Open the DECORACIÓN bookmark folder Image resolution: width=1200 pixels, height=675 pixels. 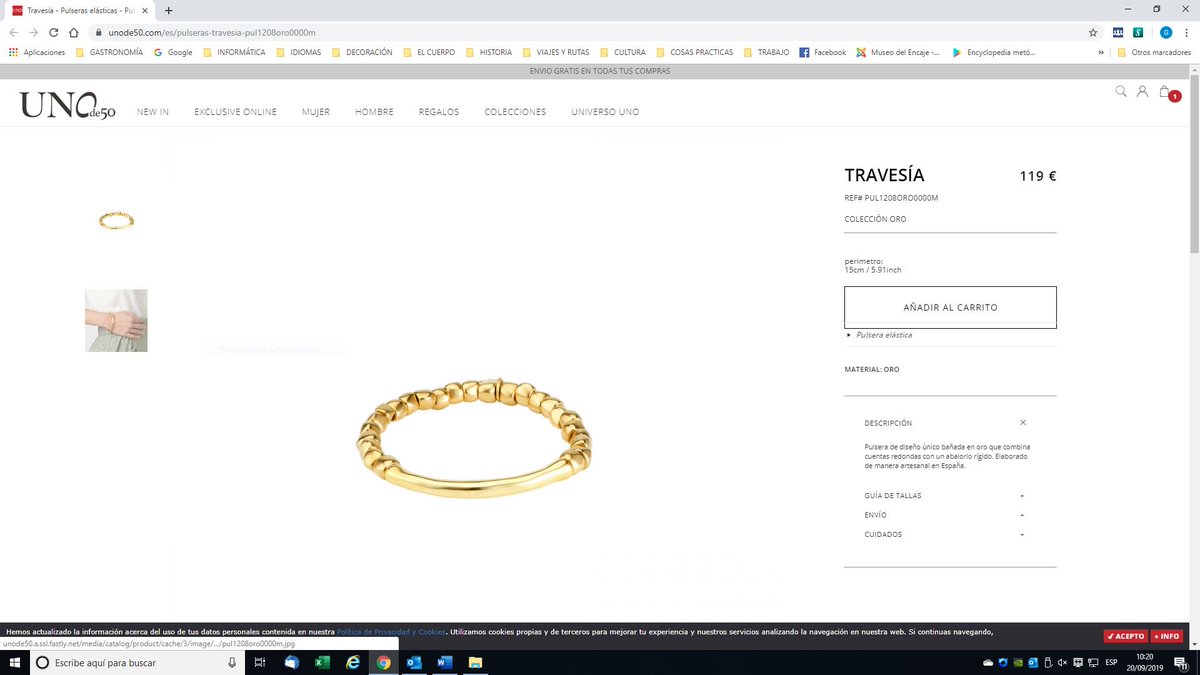[361, 52]
